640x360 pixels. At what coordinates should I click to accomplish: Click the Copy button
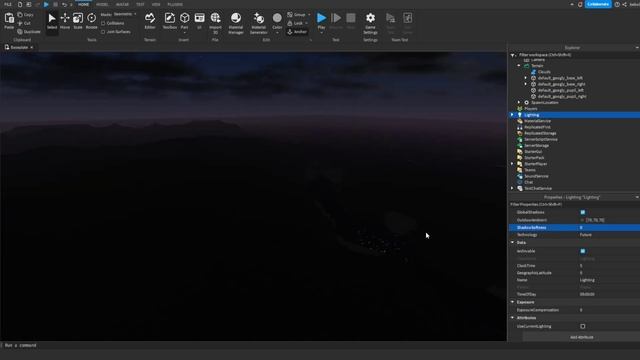point(25,15)
